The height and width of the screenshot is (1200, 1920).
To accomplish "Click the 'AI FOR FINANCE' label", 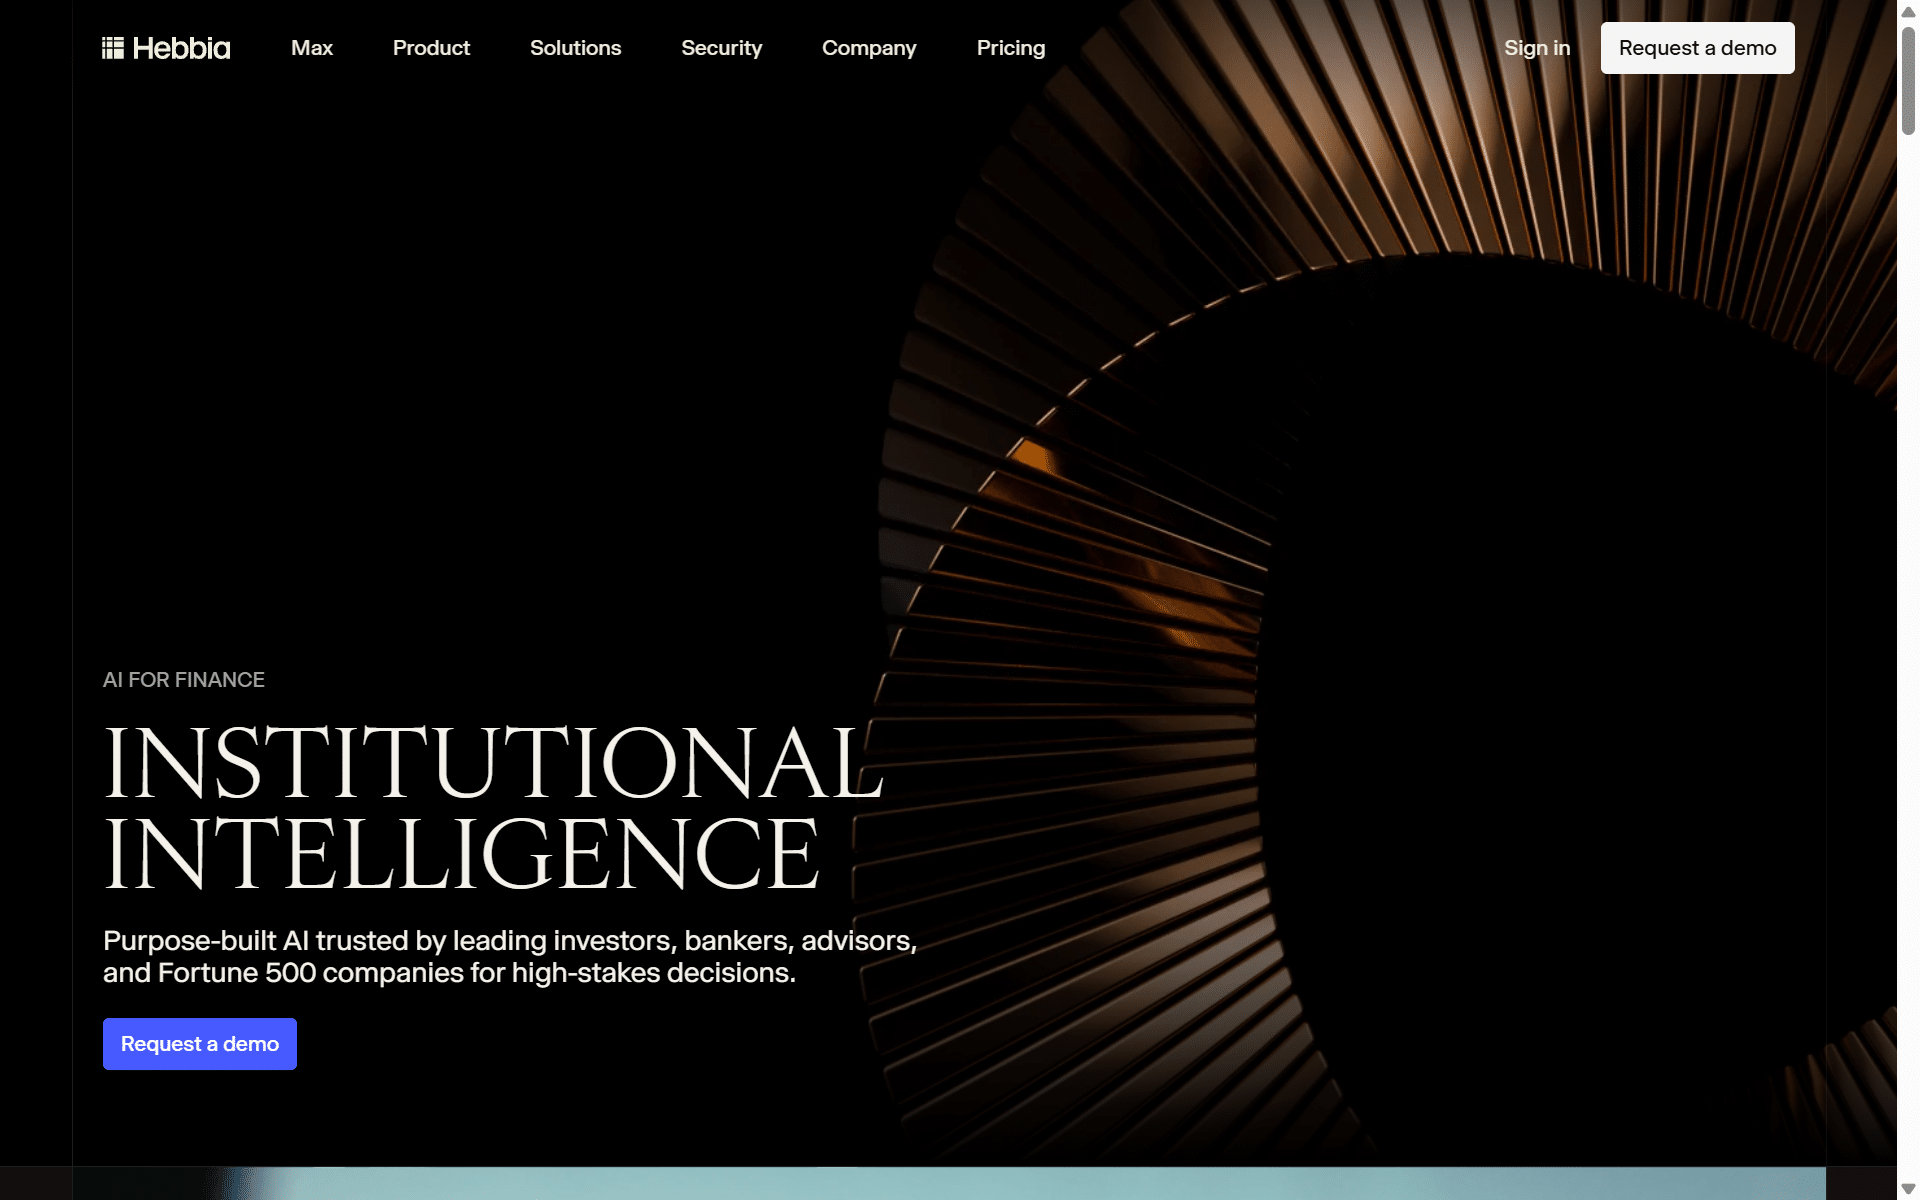I will point(184,680).
